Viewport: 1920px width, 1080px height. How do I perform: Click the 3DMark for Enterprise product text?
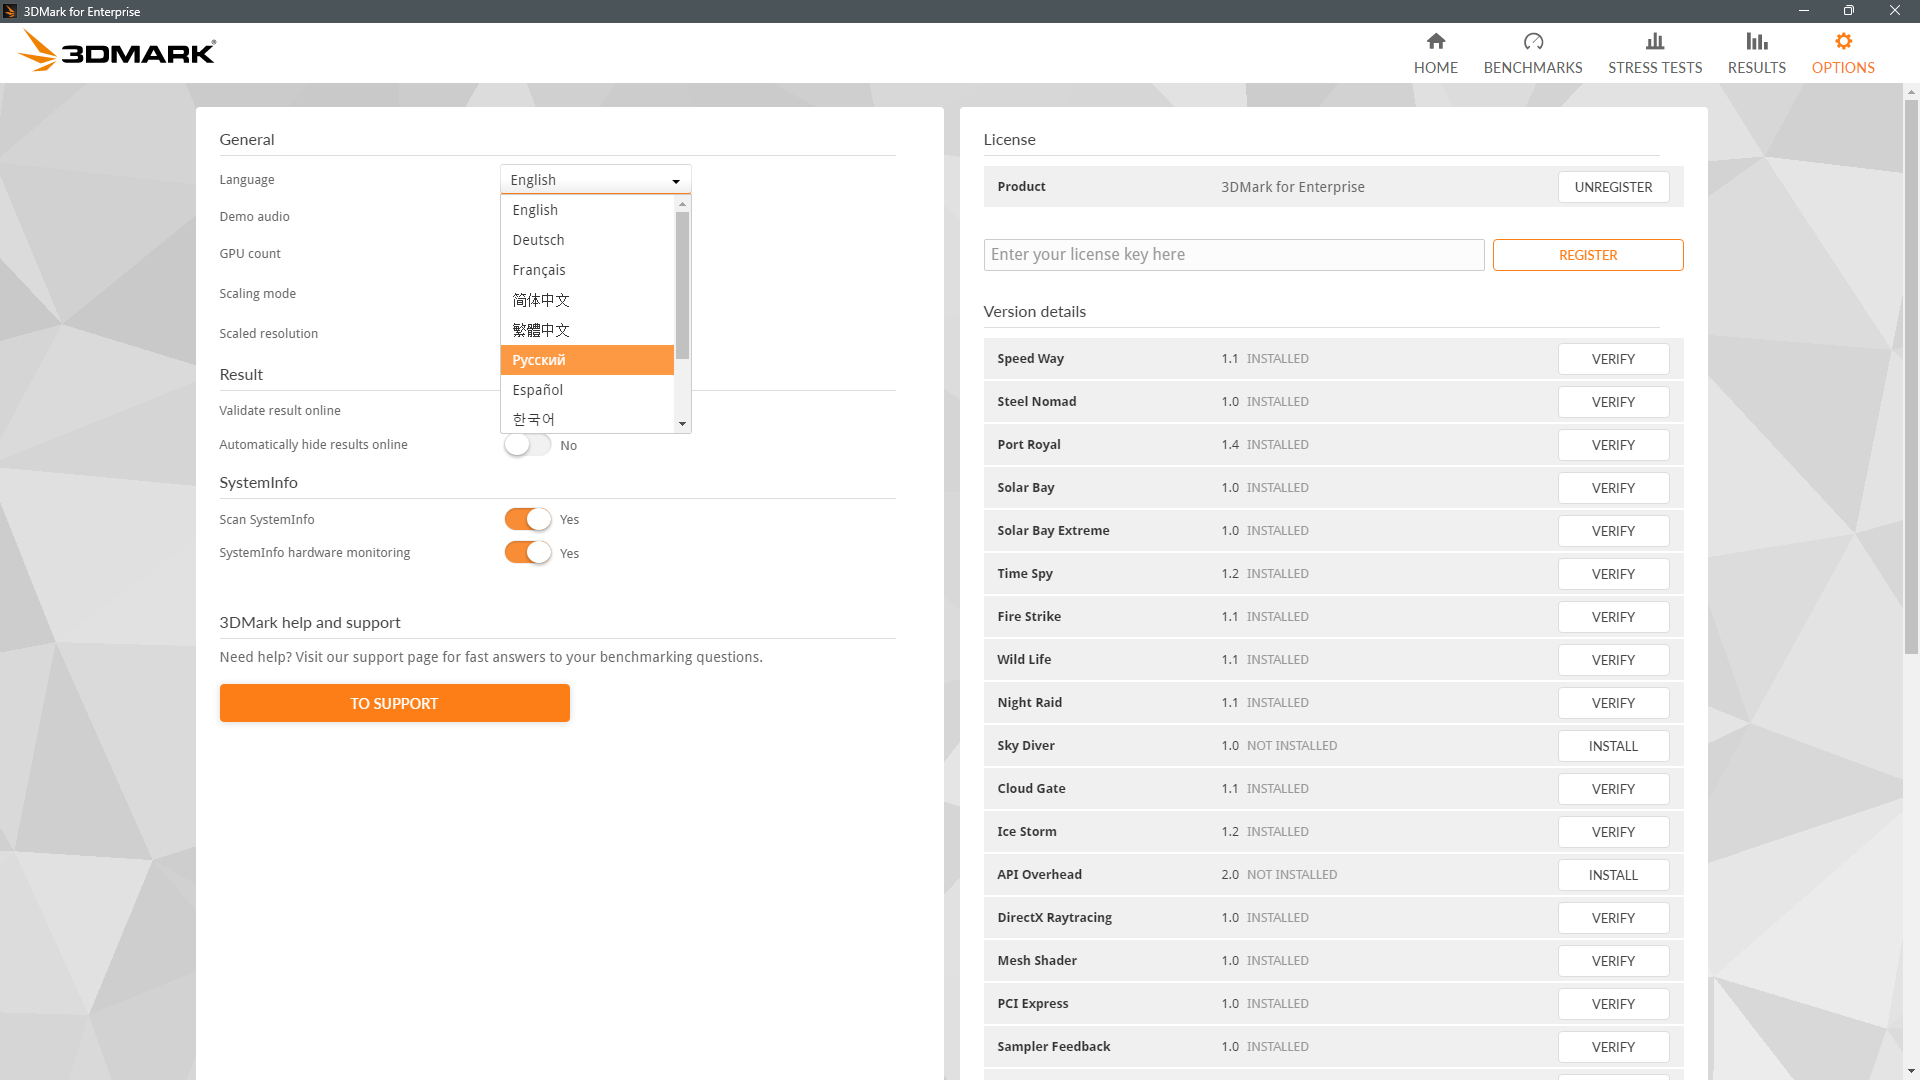pos(1292,187)
